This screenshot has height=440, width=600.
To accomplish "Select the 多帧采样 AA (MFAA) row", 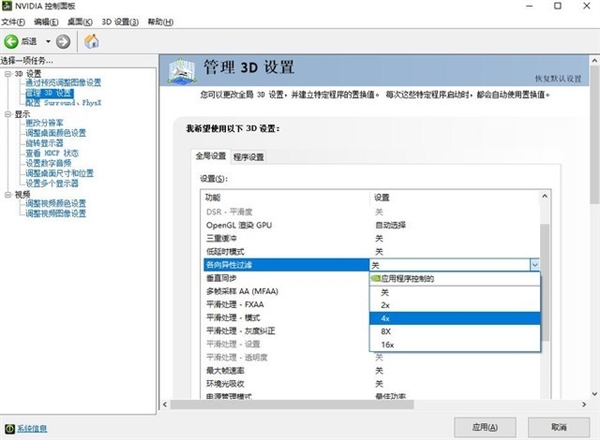I will pyautogui.click(x=286, y=291).
